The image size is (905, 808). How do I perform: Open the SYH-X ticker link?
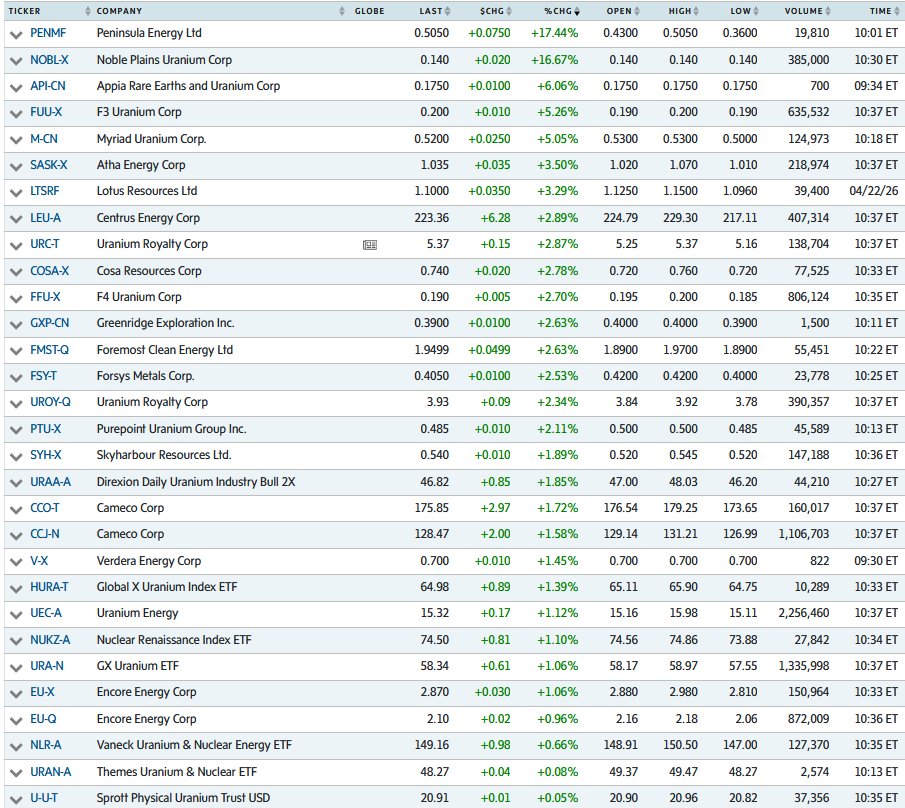(46, 455)
